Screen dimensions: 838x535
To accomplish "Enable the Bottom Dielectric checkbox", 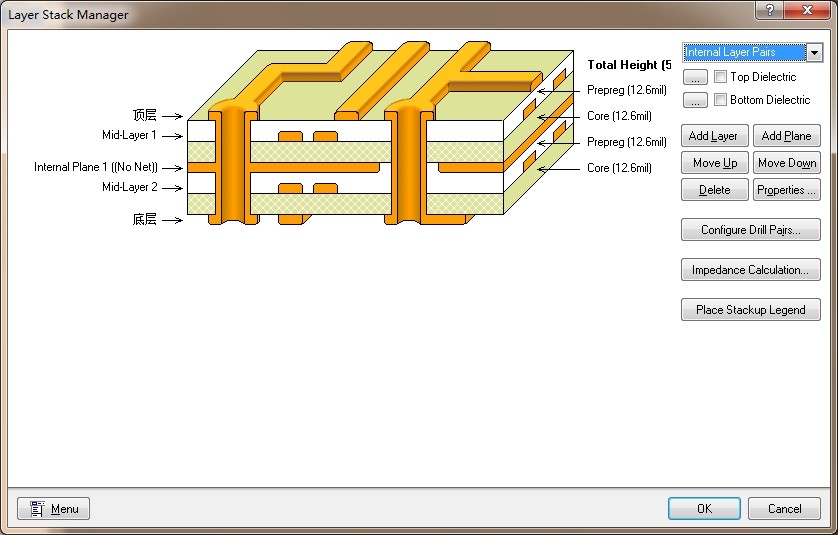I will pos(720,99).
